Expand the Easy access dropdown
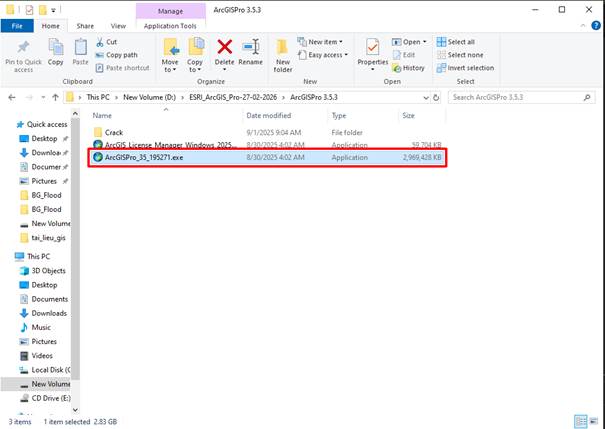605x429 pixels. click(x=328, y=55)
